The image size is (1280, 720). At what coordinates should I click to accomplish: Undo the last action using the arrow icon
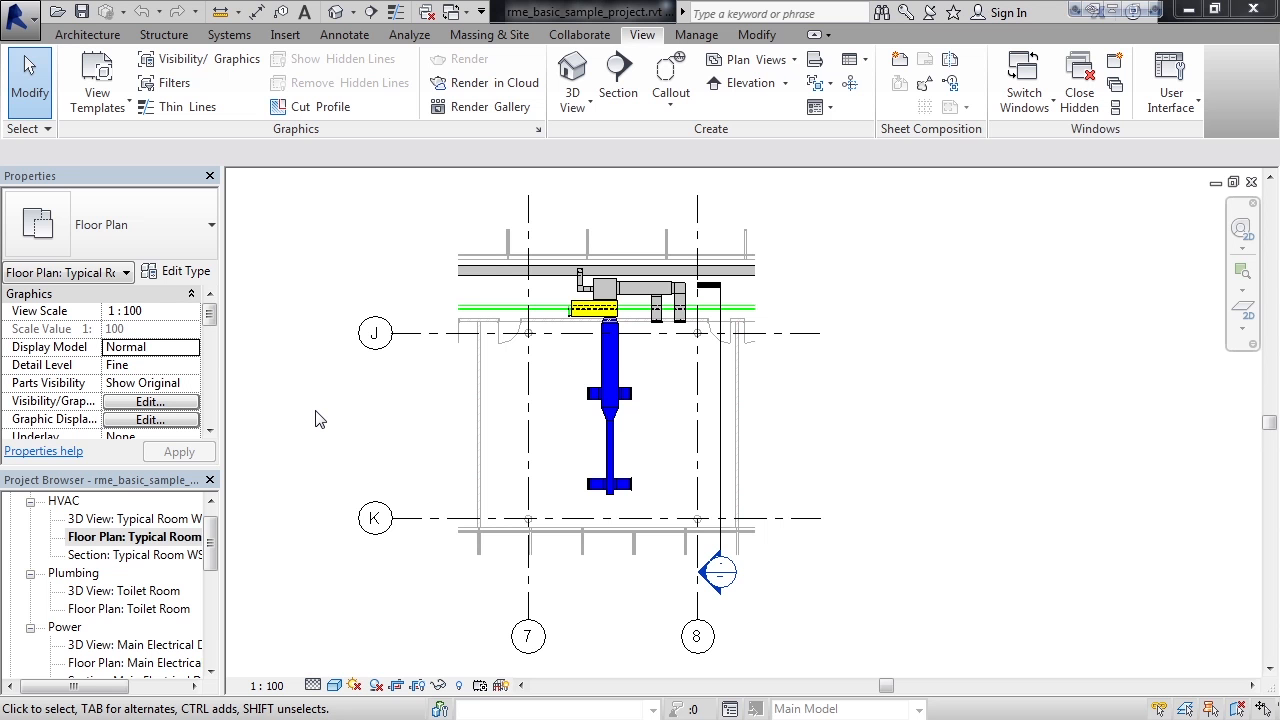pyautogui.click(x=142, y=12)
